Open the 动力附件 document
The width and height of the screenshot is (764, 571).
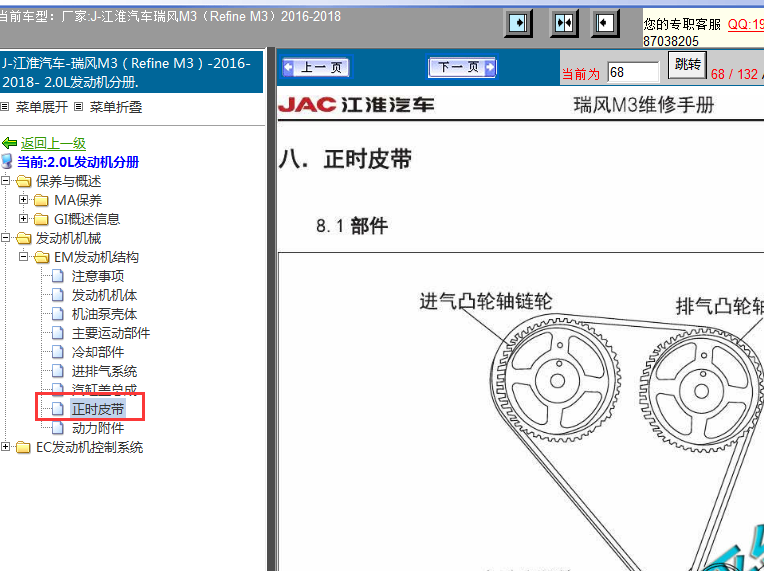tap(98, 428)
